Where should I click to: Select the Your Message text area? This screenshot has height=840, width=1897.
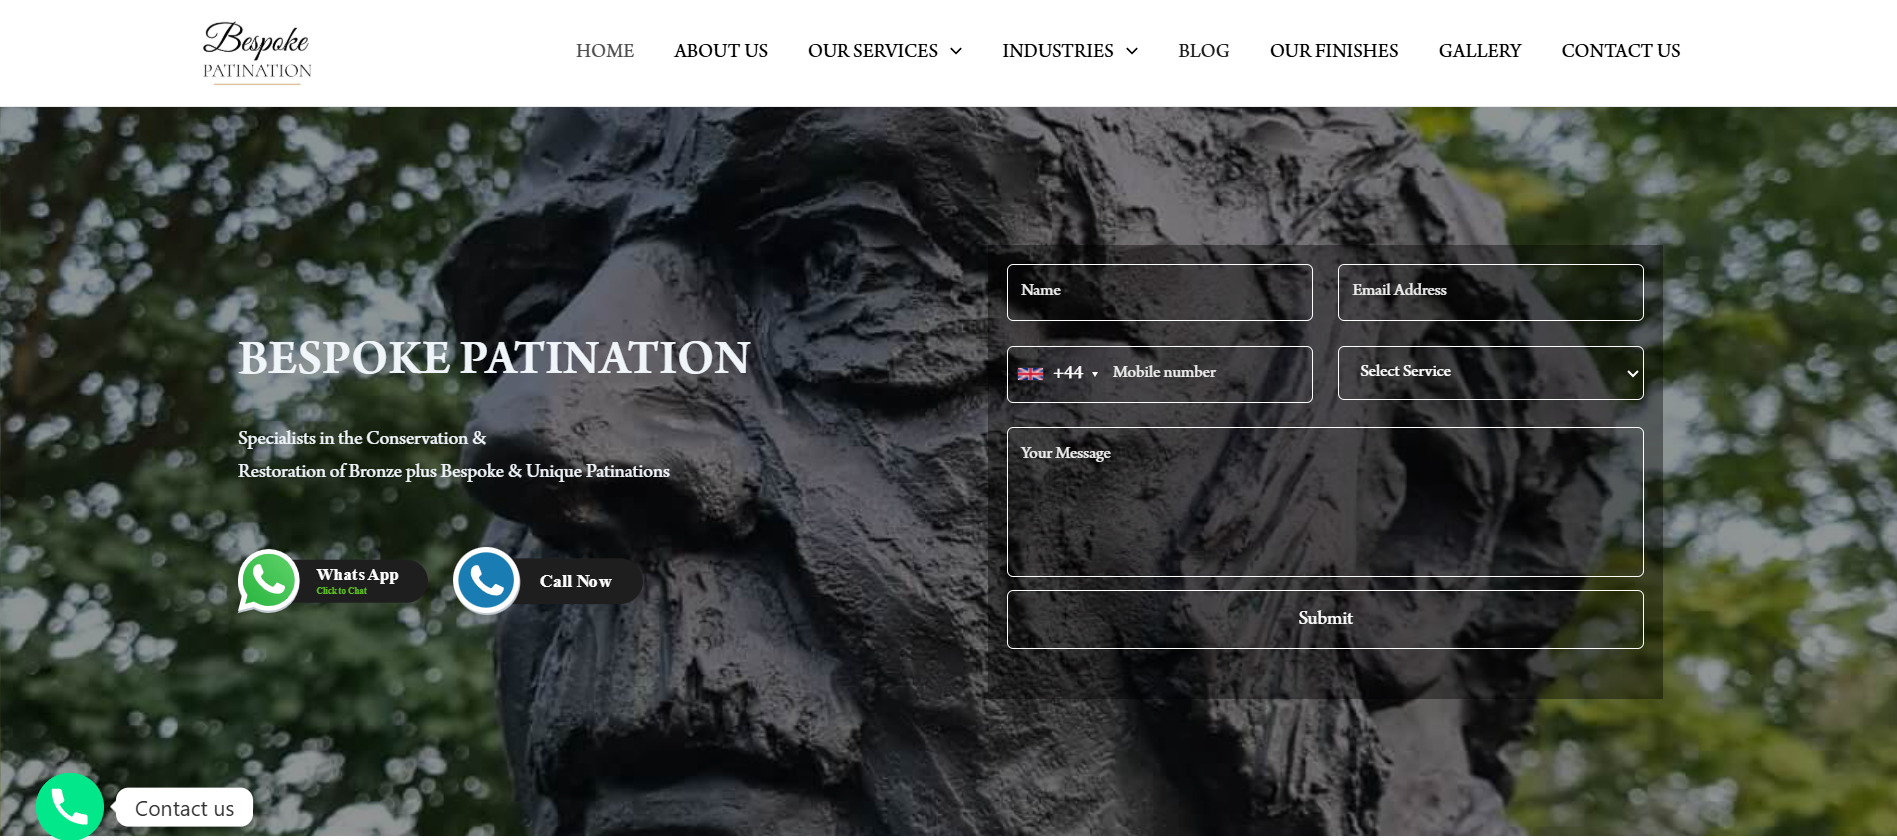point(1325,502)
